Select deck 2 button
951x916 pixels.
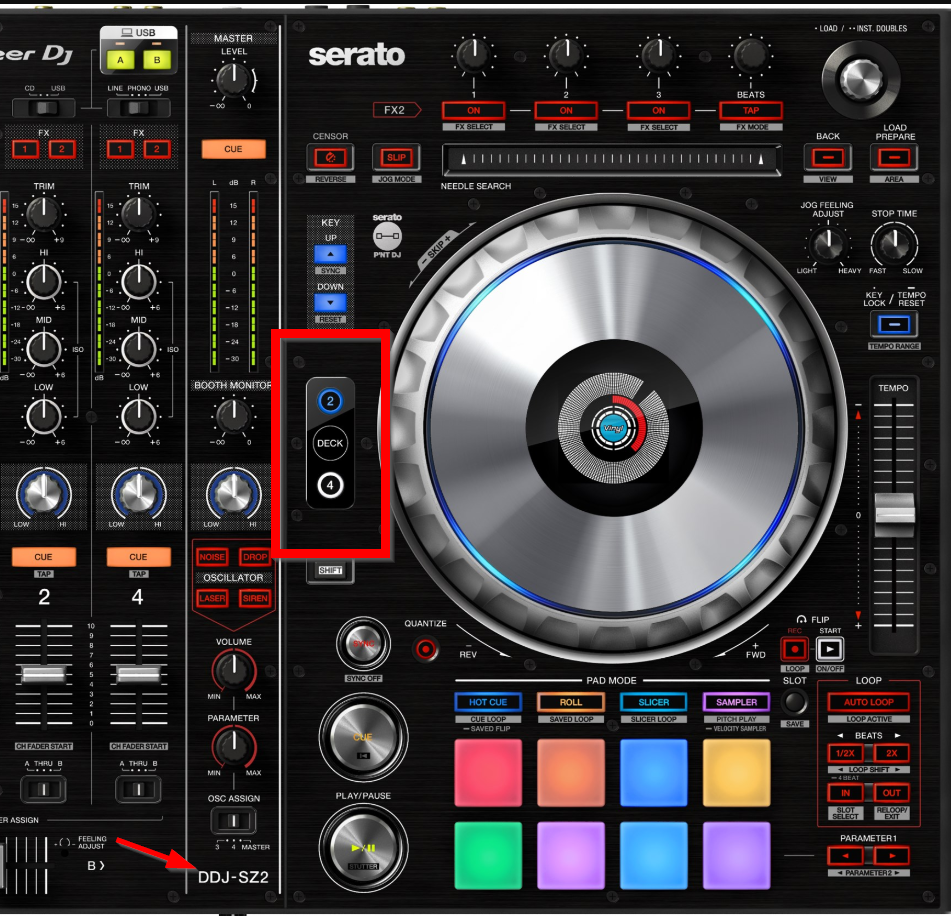coord(330,401)
